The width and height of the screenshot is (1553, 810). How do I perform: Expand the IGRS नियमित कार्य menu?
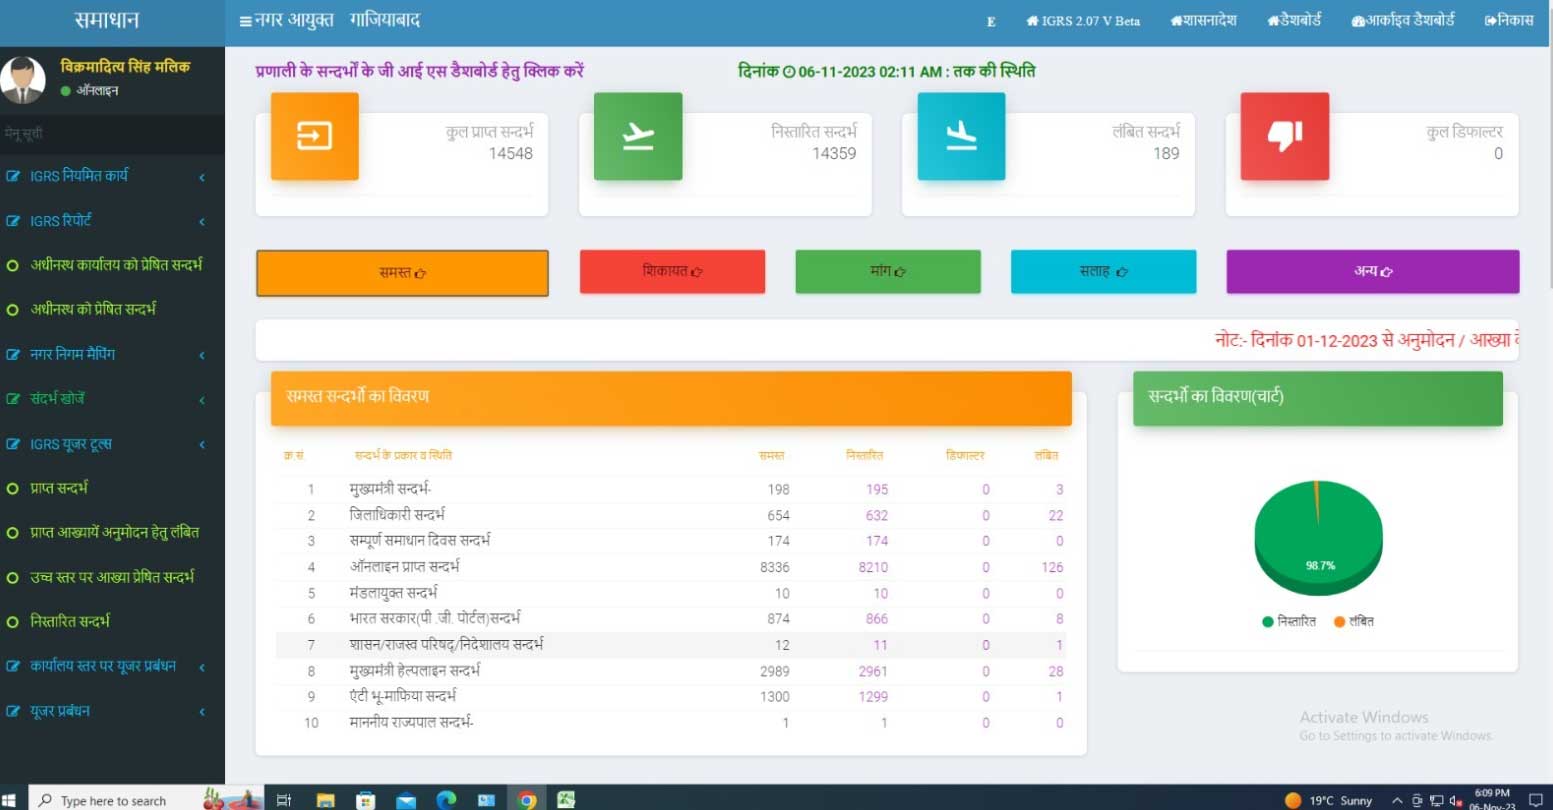pos(79,176)
